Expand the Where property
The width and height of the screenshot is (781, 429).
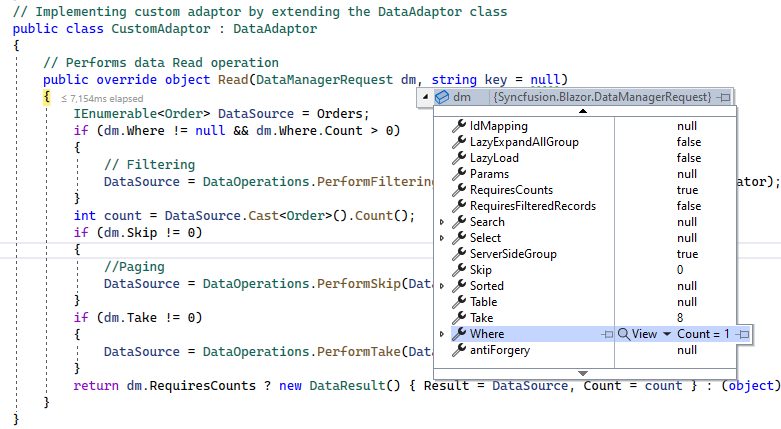click(442, 334)
